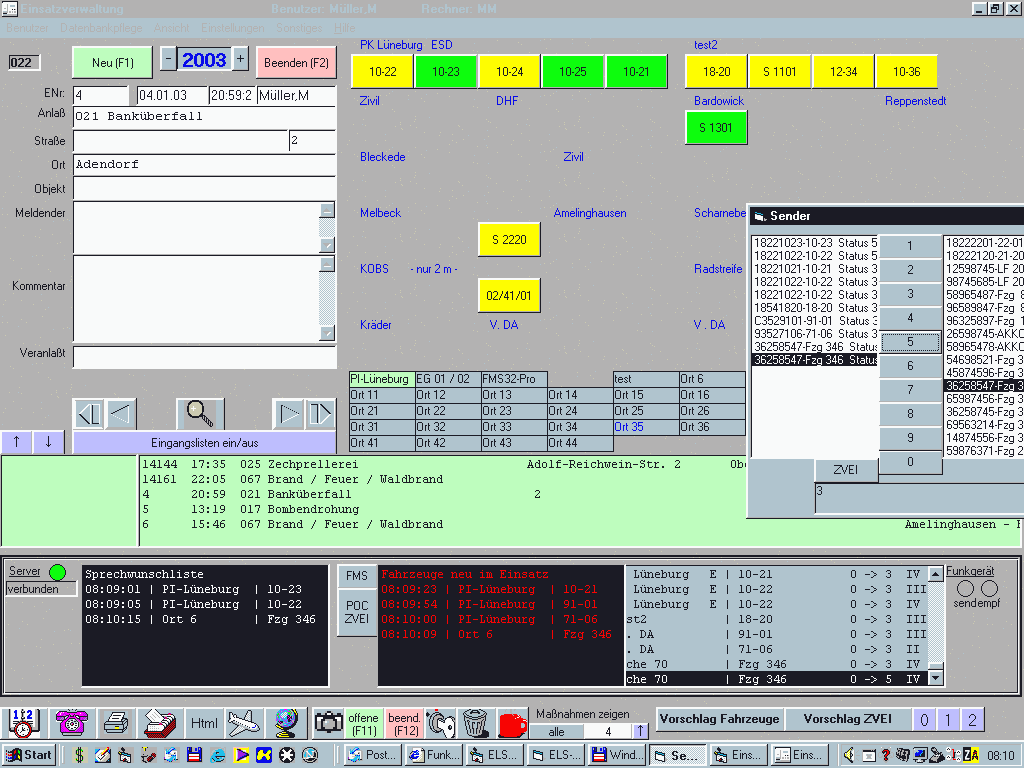Click the camera icon
The width and height of the screenshot is (1024, 768).
327,722
